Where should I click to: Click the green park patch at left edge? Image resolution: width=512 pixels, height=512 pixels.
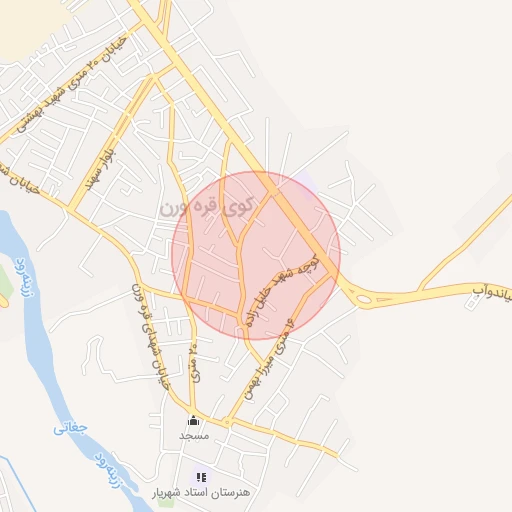point(5,282)
